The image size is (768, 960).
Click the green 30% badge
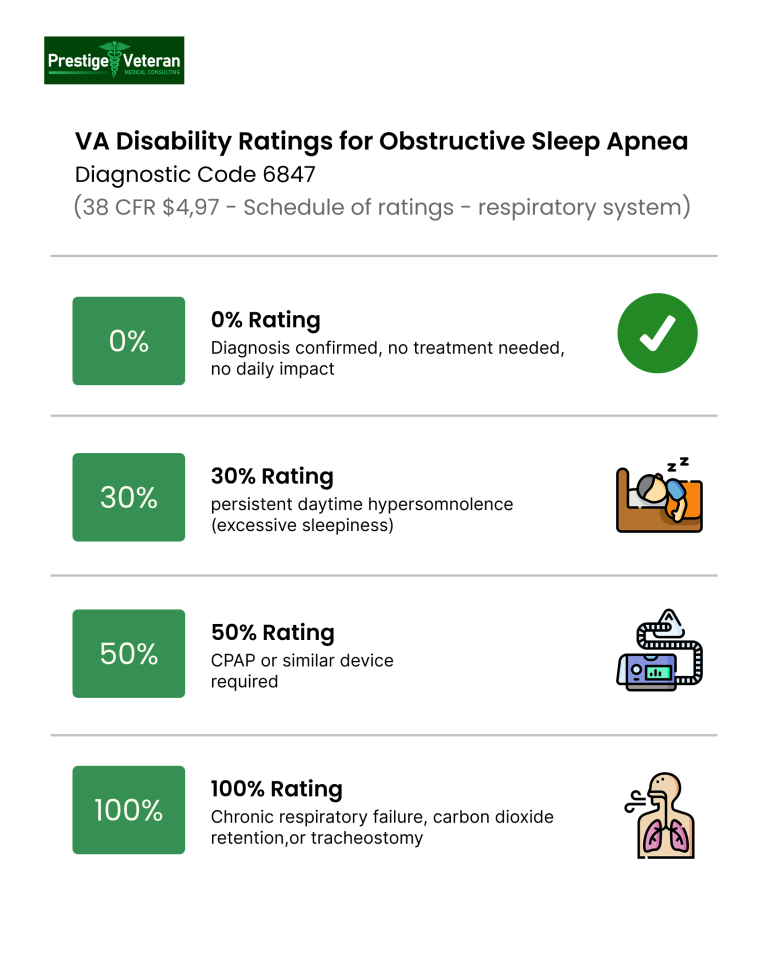click(x=129, y=497)
